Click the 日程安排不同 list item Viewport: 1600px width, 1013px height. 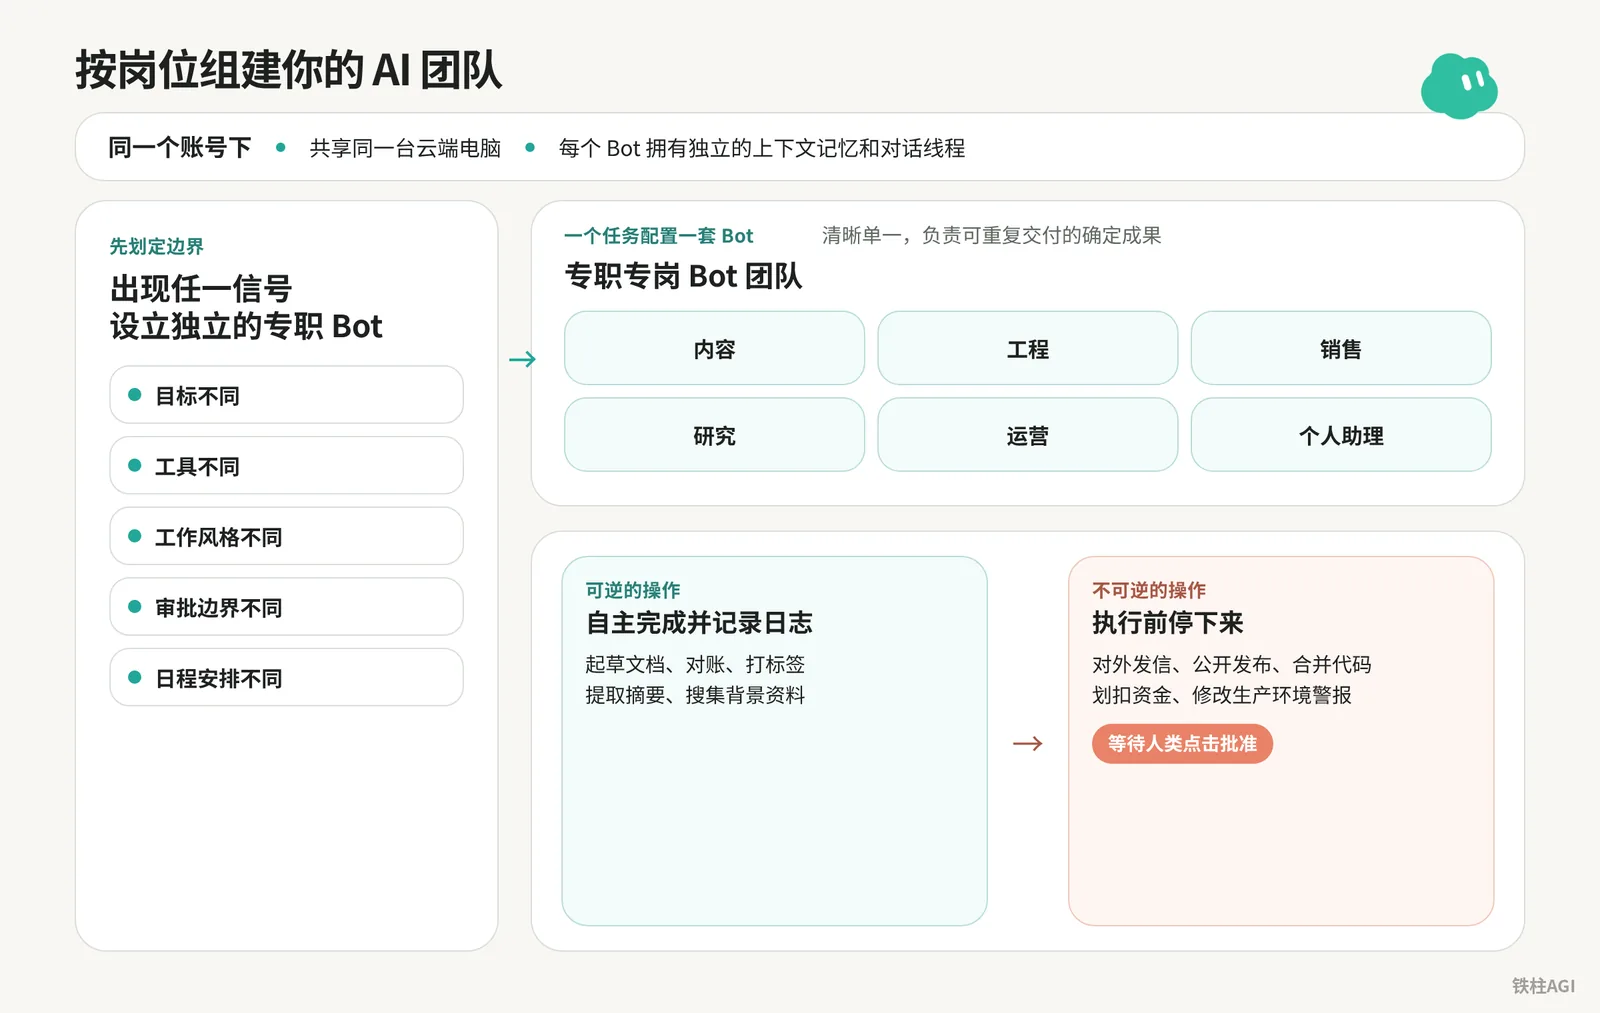pos(286,678)
